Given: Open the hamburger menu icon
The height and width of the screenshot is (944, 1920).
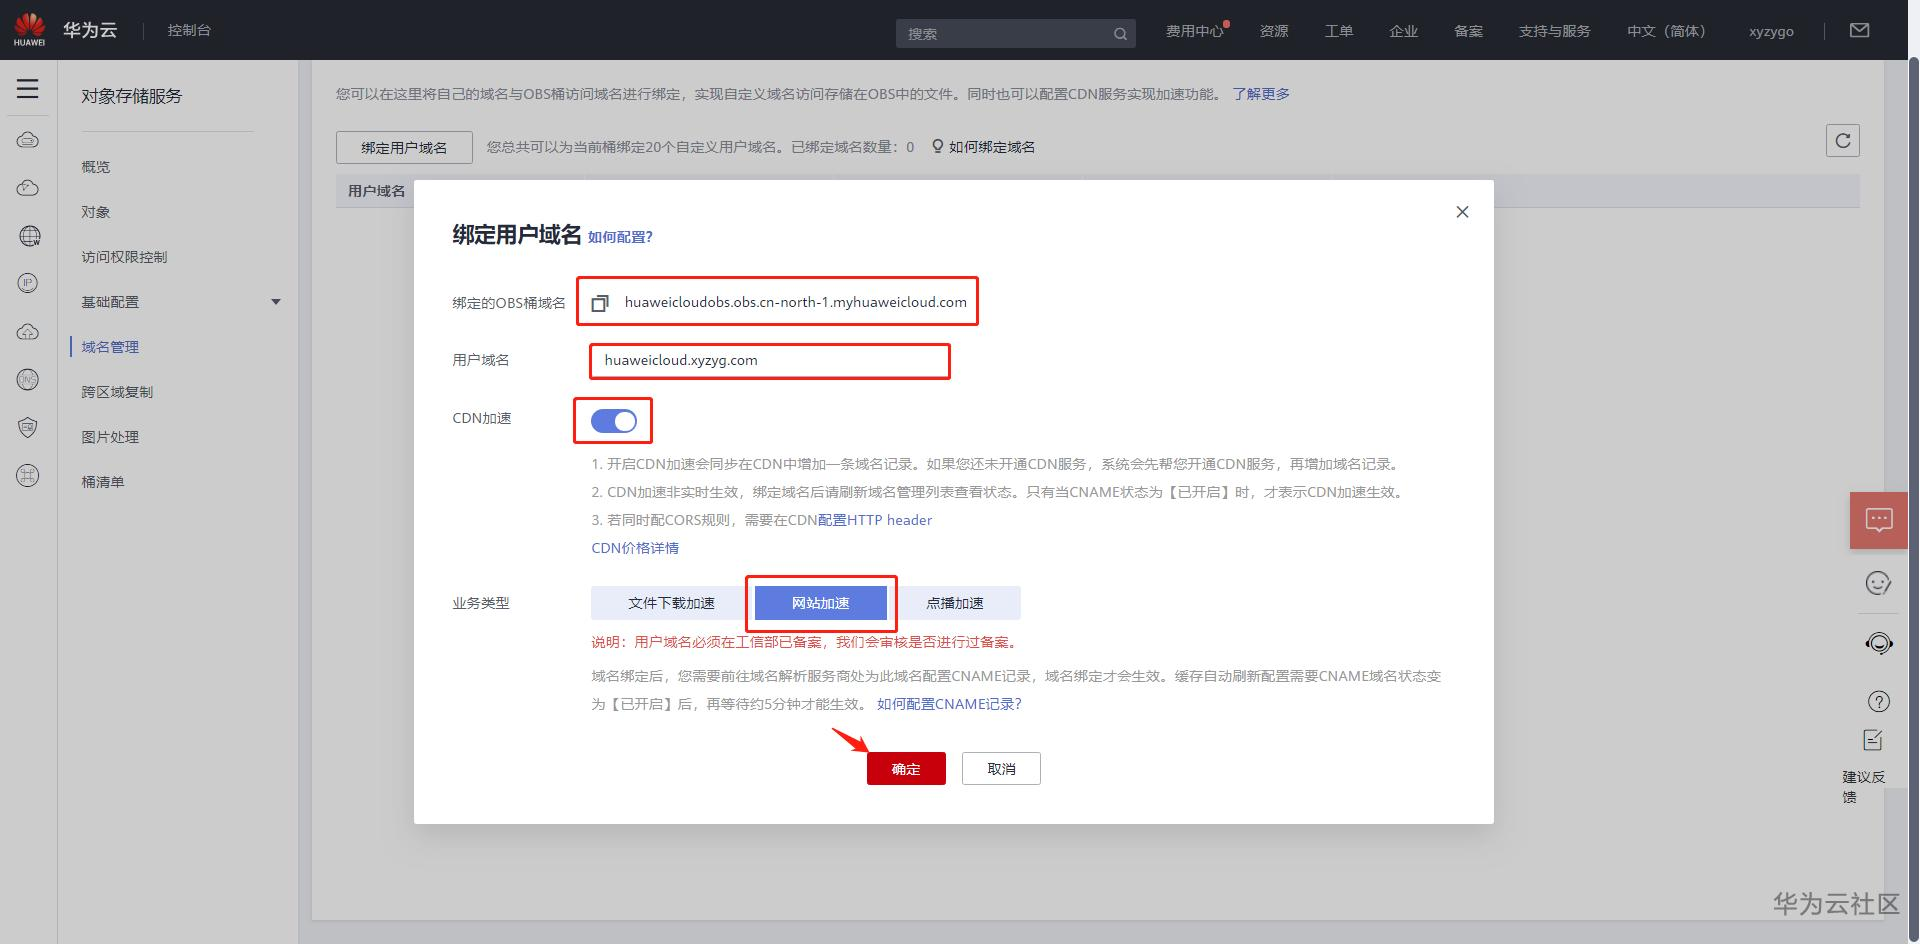Looking at the screenshot, I should (28, 88).
